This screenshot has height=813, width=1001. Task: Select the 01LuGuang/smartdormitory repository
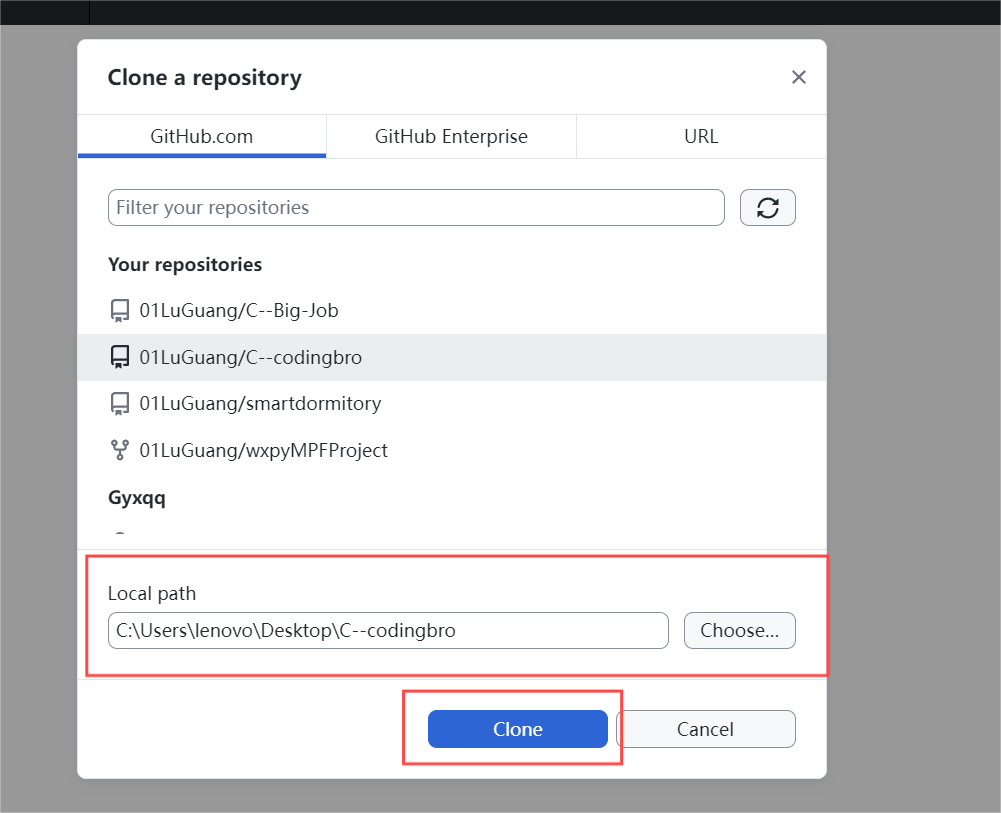(x=452, y=404)
